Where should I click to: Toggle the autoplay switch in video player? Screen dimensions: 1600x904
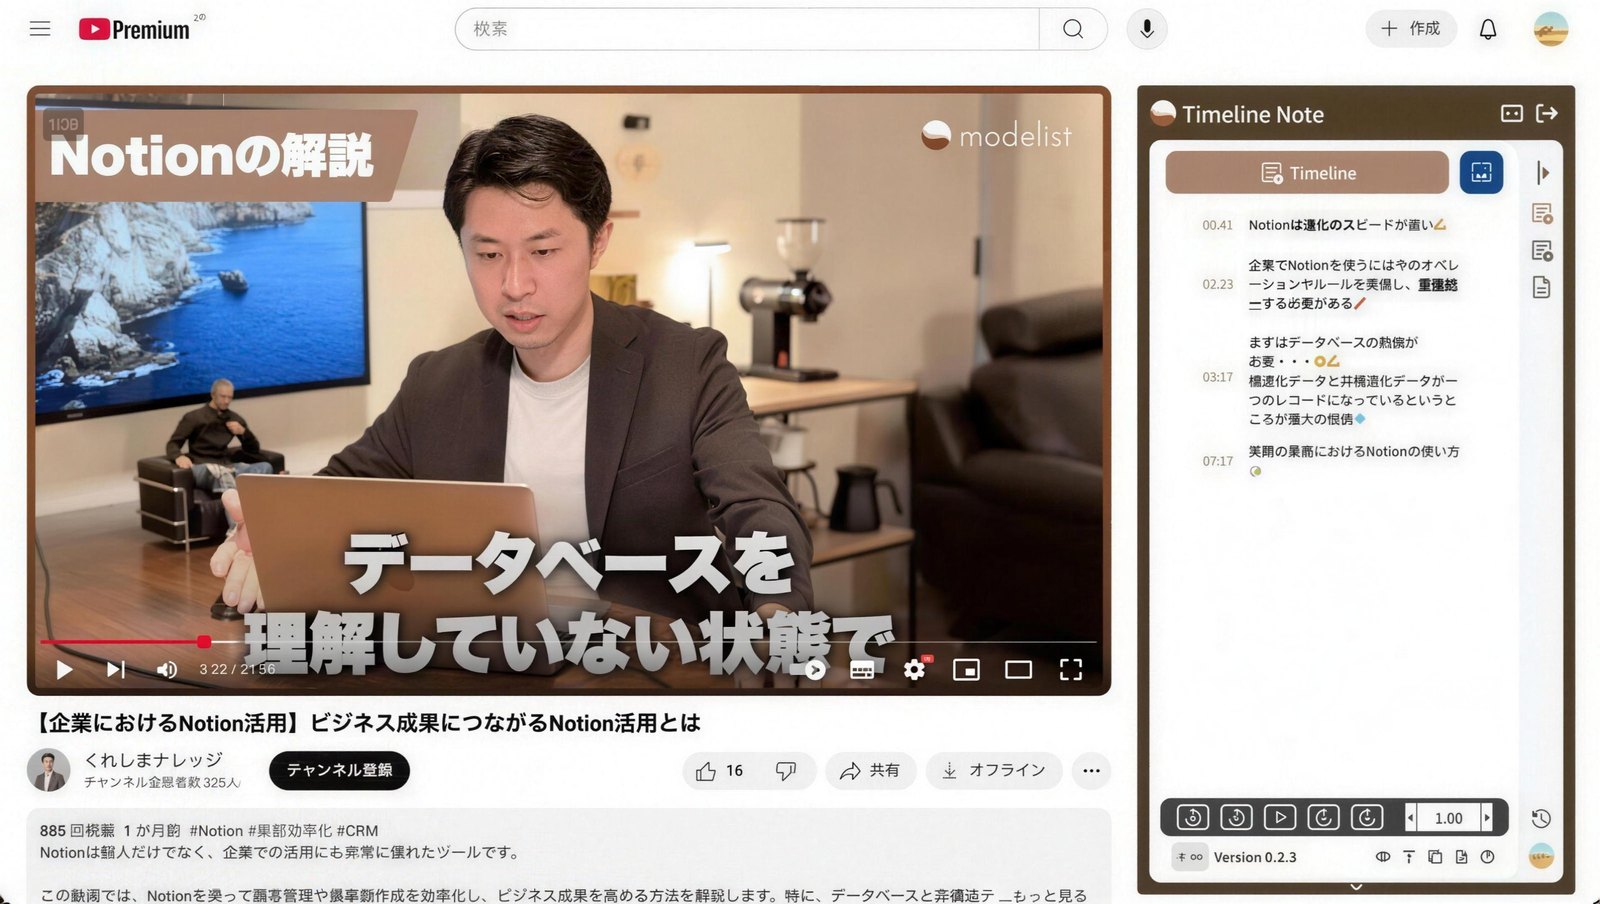[x=815, y=670]
